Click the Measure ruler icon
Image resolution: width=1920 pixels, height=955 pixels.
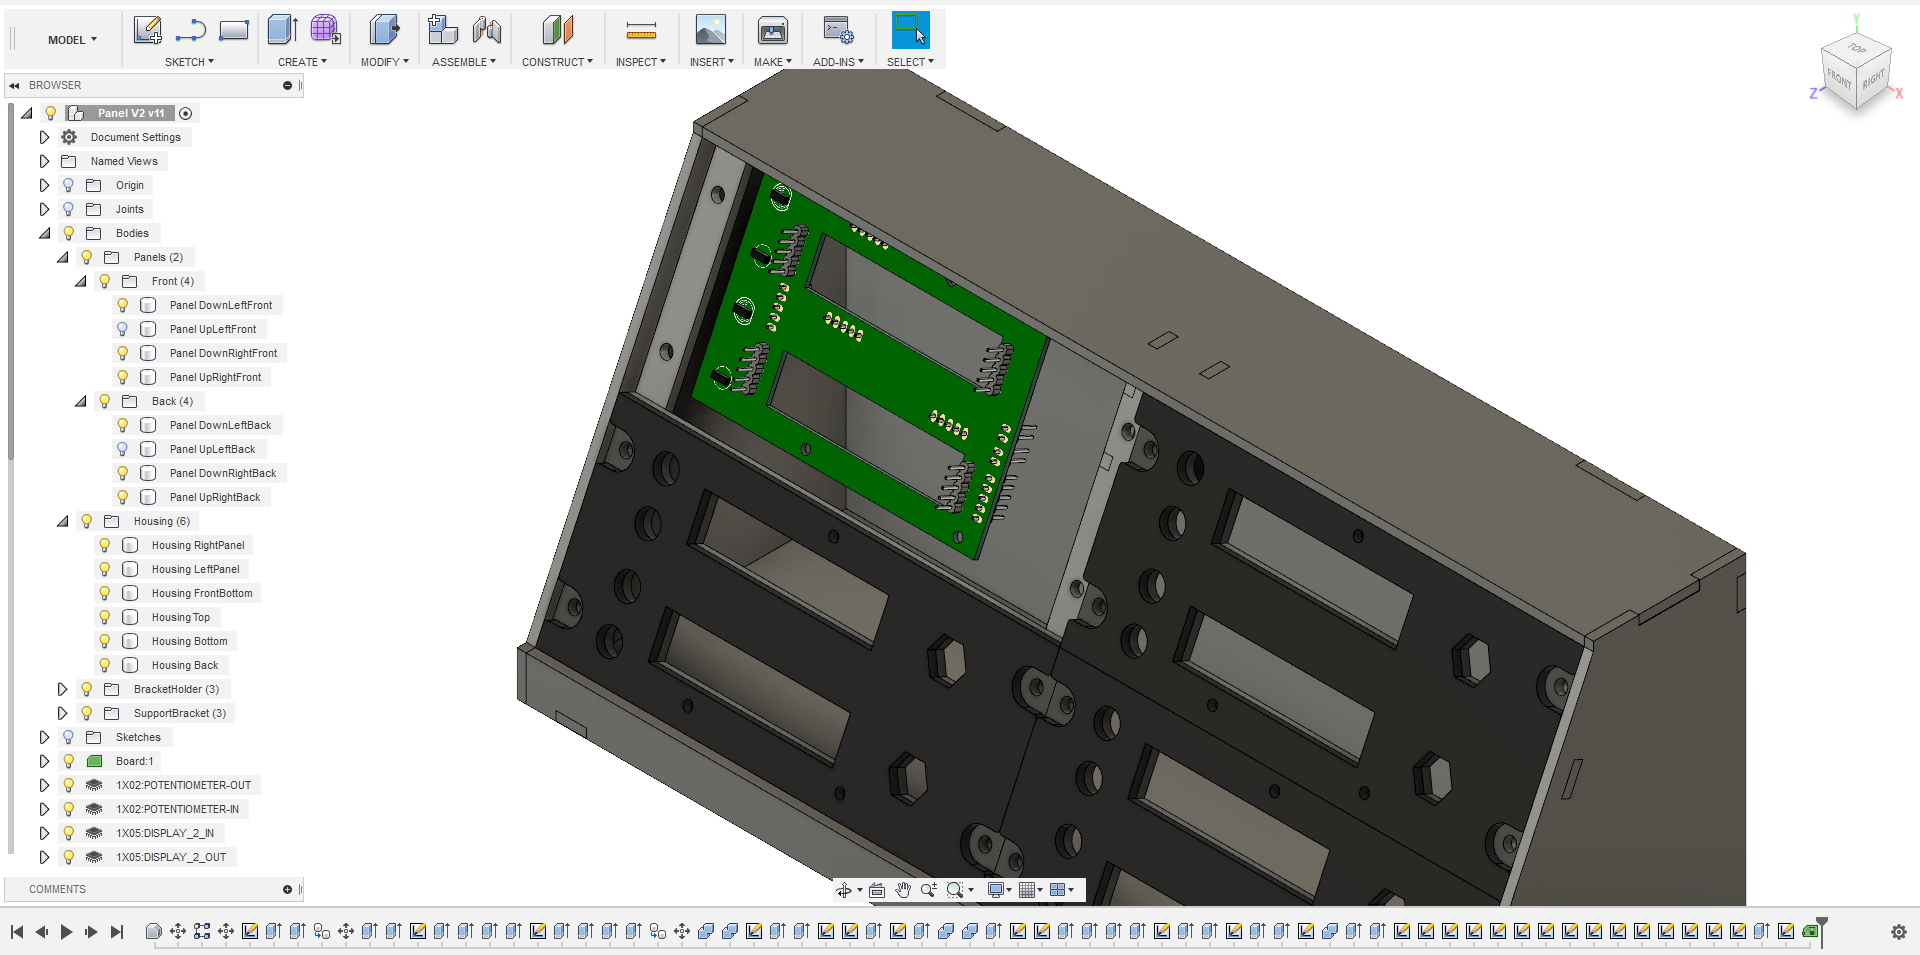pos(641,31)
